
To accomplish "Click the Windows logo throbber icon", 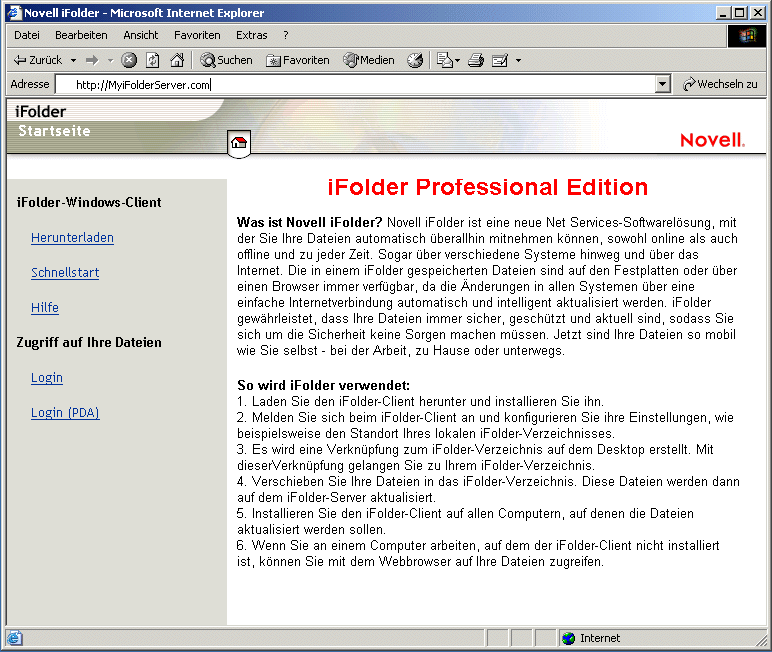I will (747, 35).
